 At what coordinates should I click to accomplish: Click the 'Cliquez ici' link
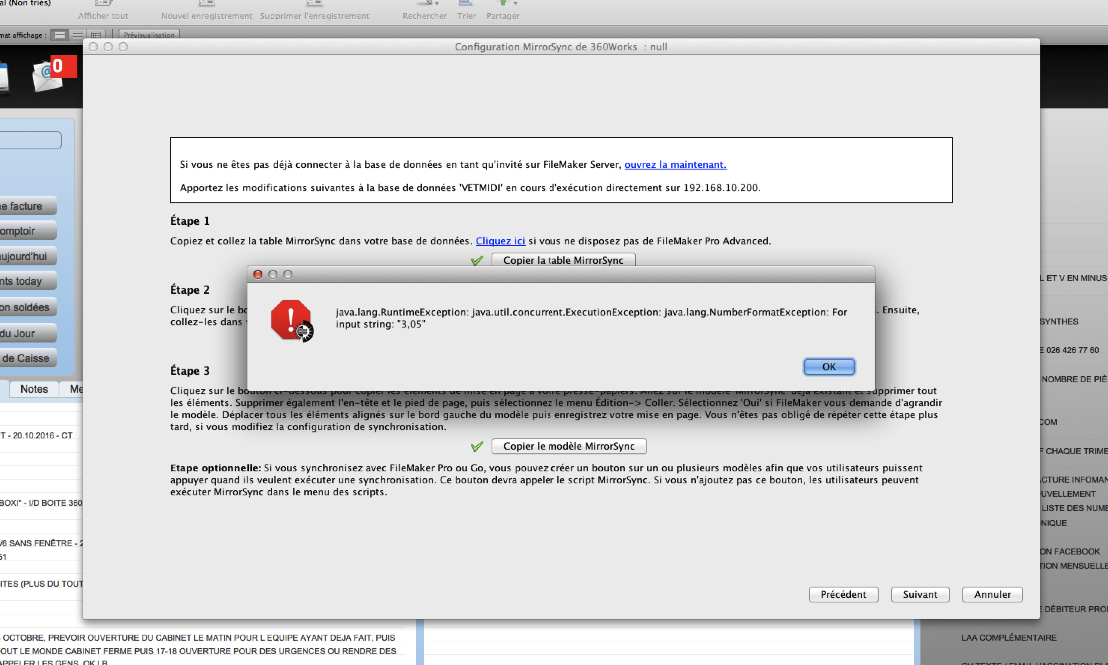[x=500, y=241]
